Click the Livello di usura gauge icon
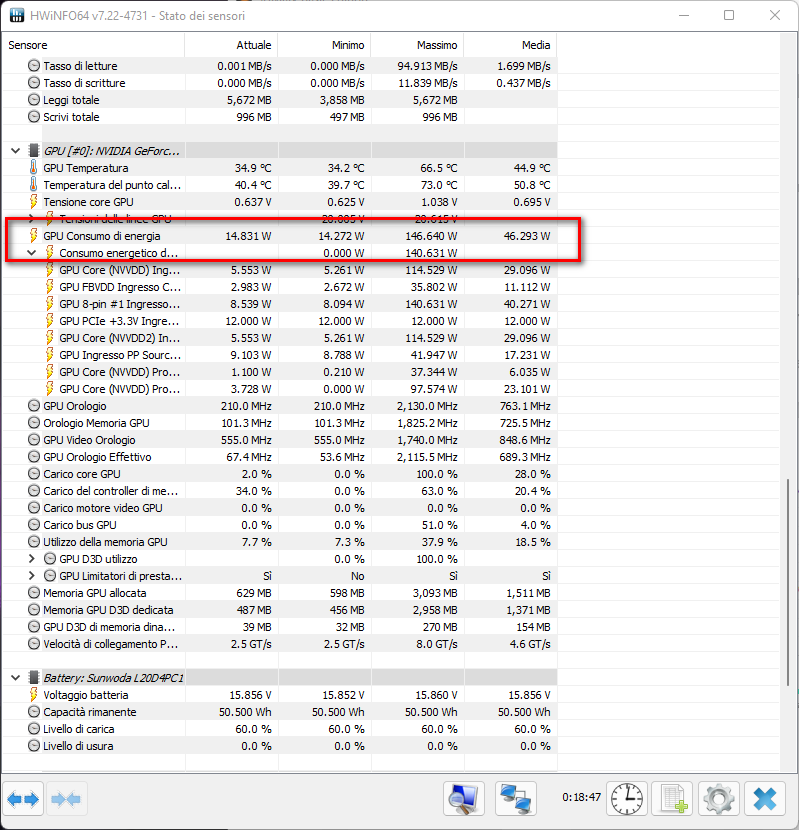Viewport: 799px width, 830px height. pos(34,746)
